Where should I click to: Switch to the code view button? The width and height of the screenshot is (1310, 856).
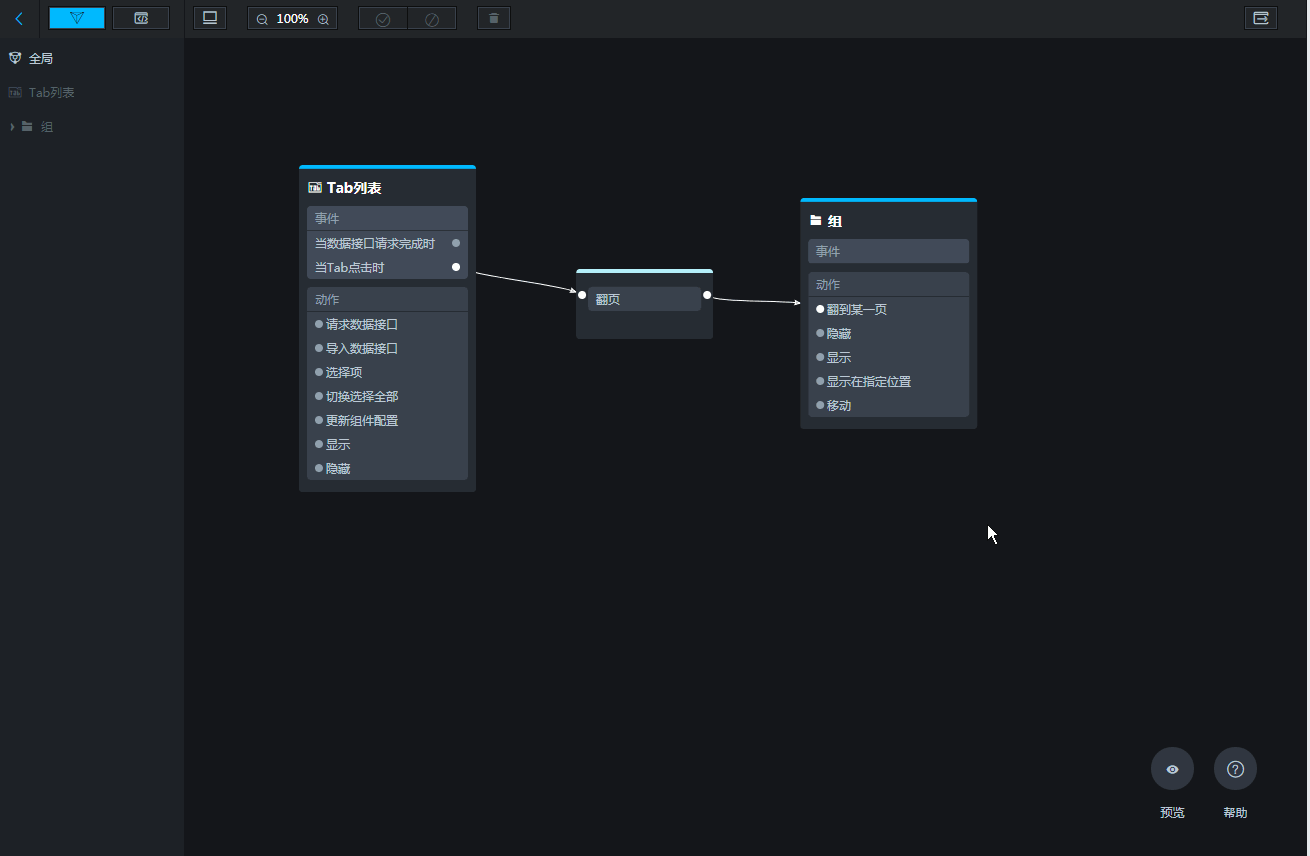[x=141, y=18]
